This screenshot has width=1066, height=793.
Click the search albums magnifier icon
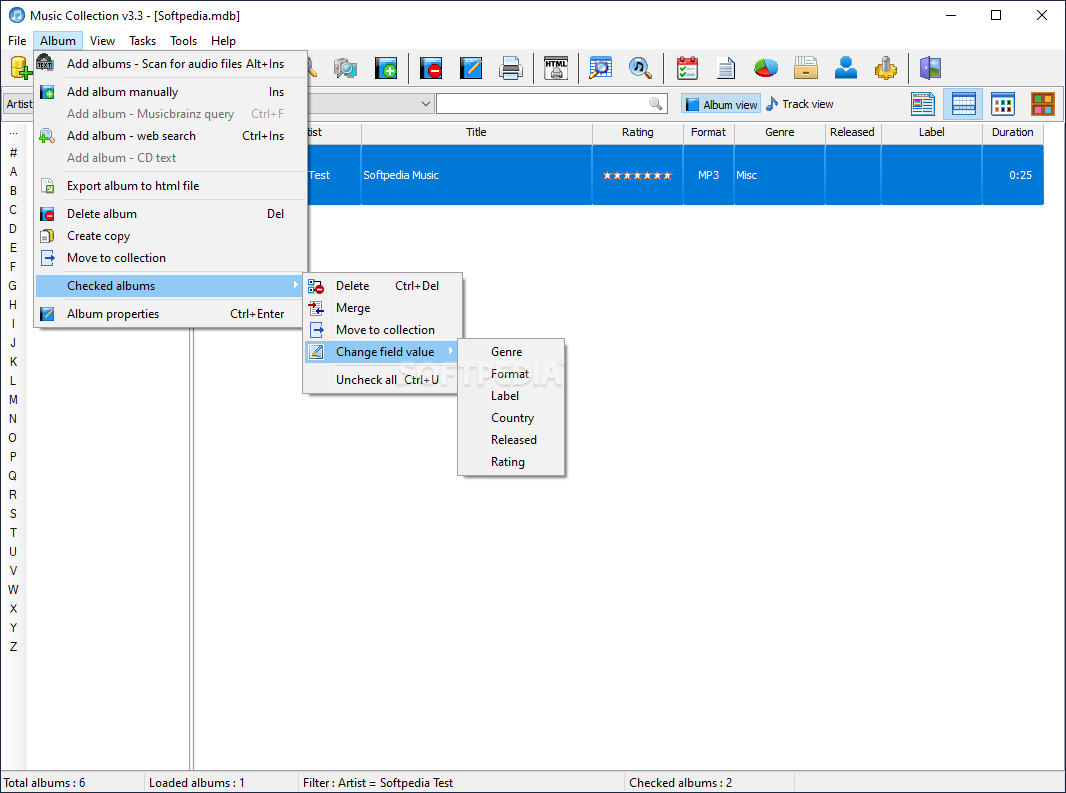point(600,68)
